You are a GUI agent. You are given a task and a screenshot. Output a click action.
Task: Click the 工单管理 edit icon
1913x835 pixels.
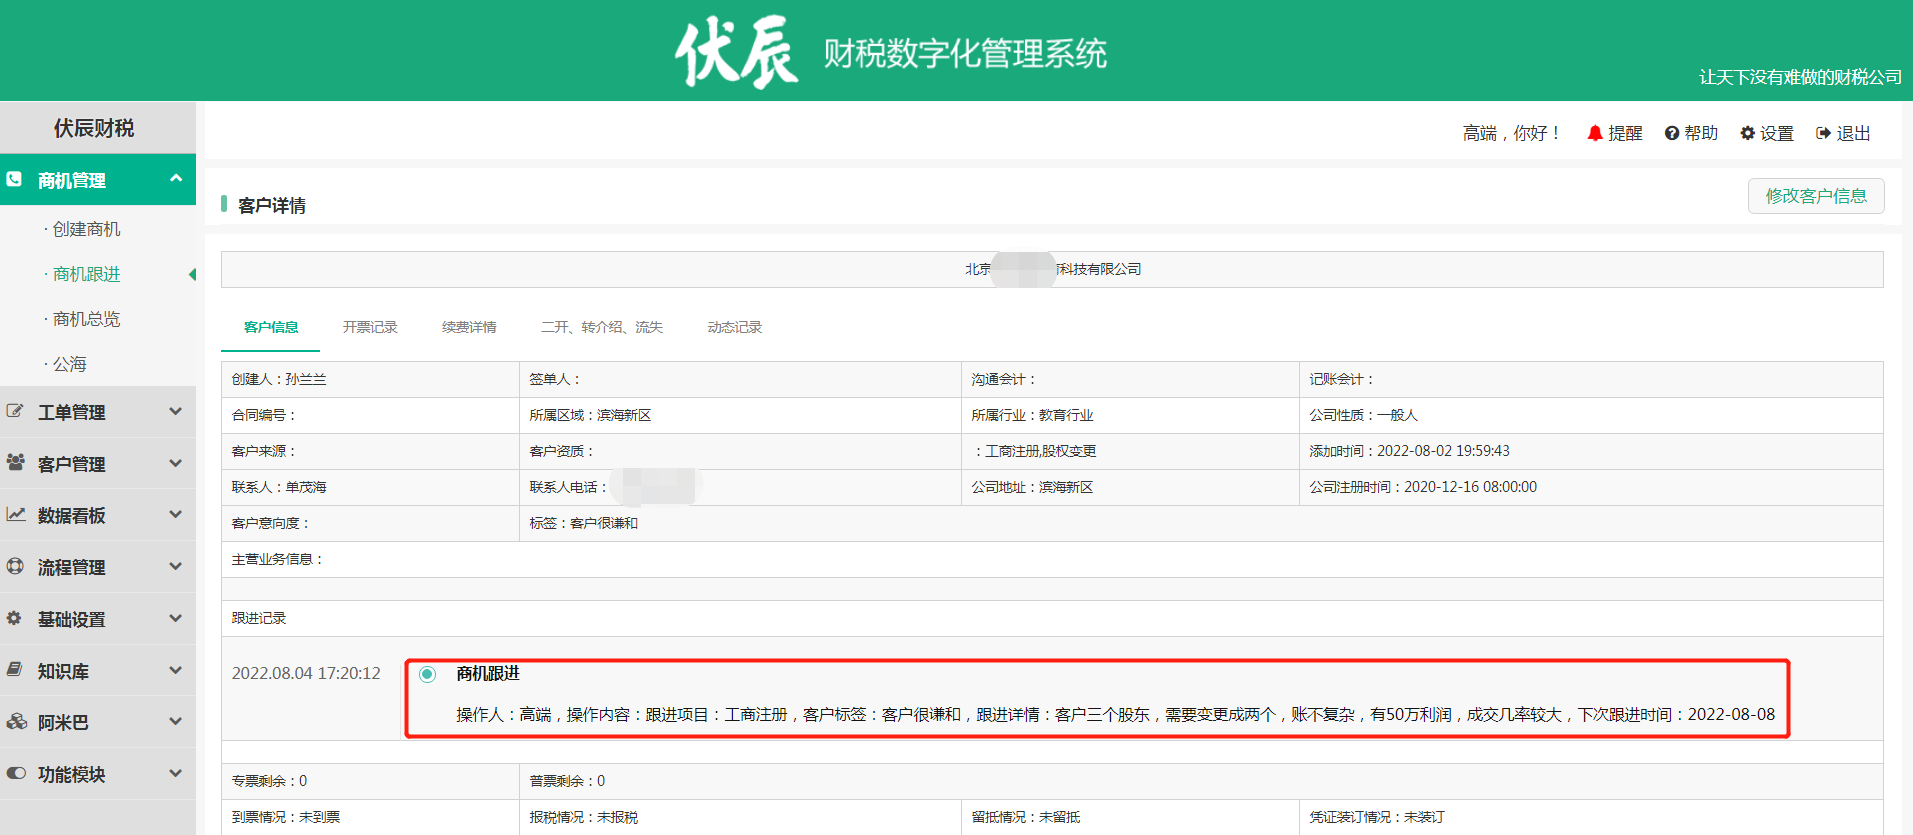coord(15,411)
